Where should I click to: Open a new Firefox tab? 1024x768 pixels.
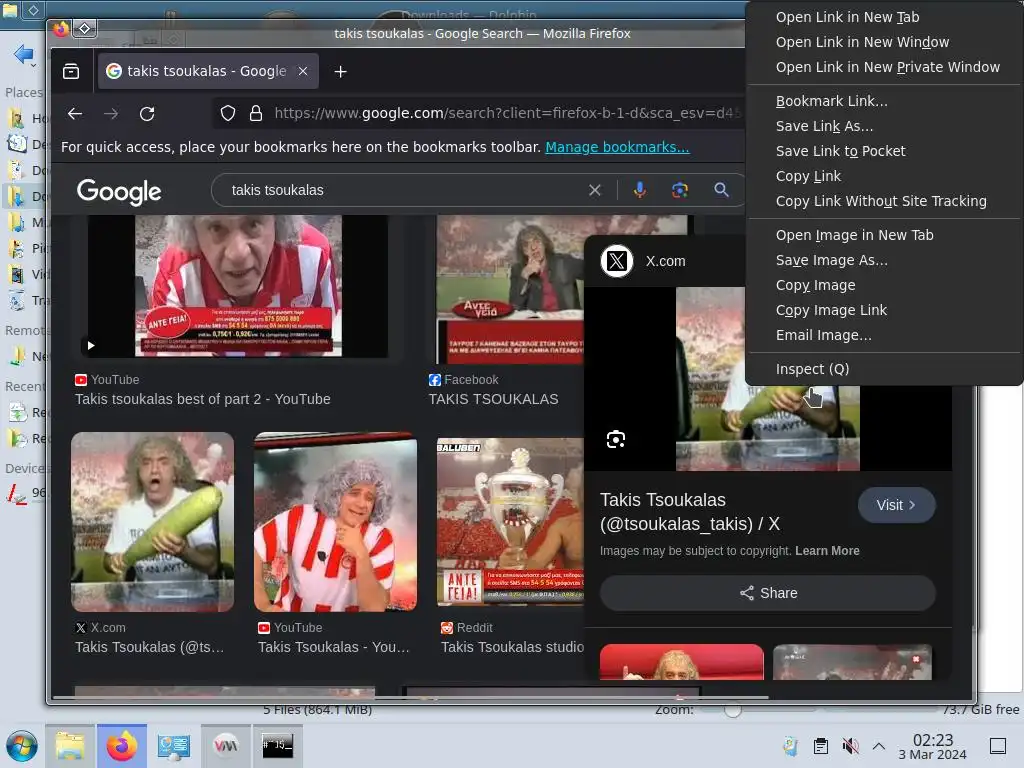tap(340, 71)
